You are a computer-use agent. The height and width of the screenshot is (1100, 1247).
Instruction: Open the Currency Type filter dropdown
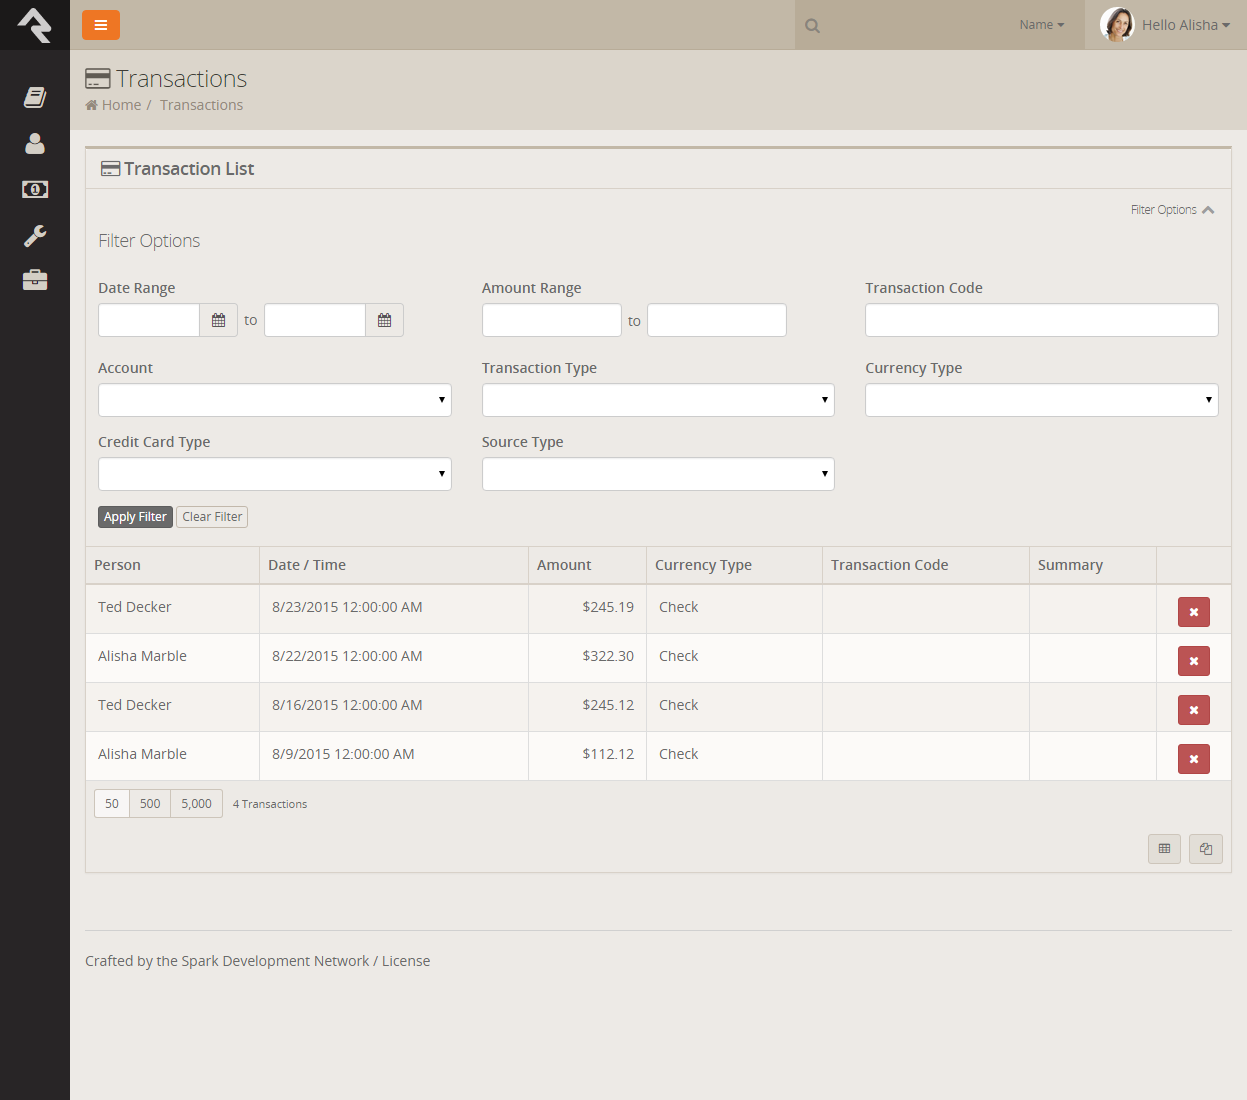coord(1041,400)
